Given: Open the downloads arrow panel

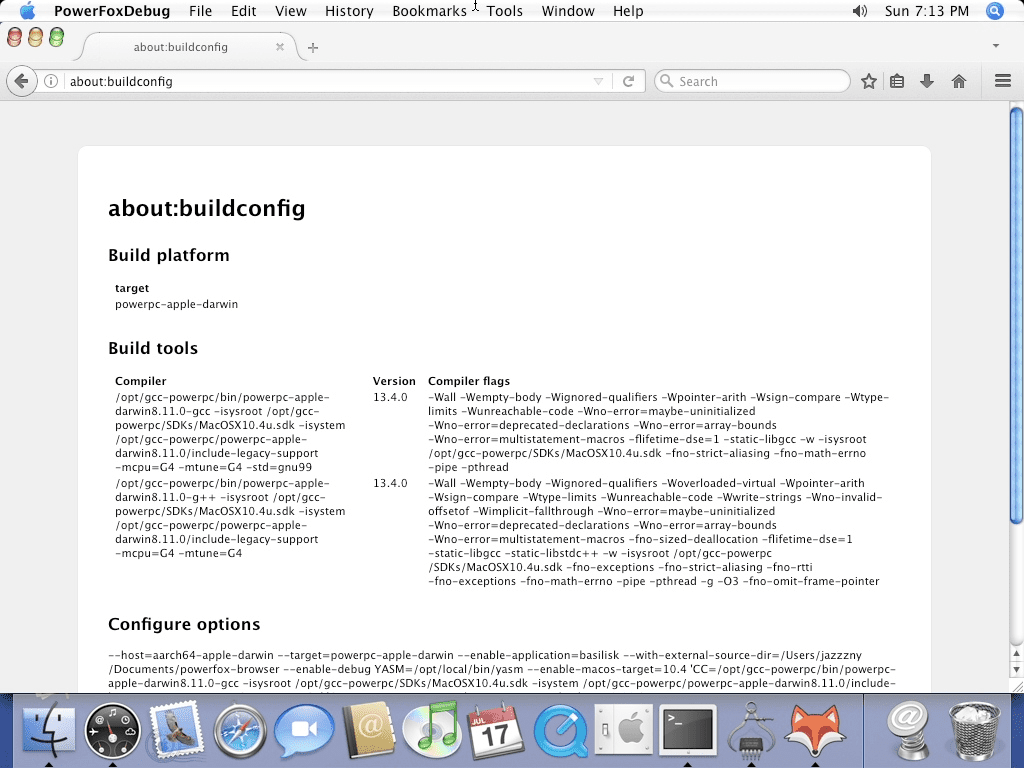Looking at the screenshot, I should (927, 81).
